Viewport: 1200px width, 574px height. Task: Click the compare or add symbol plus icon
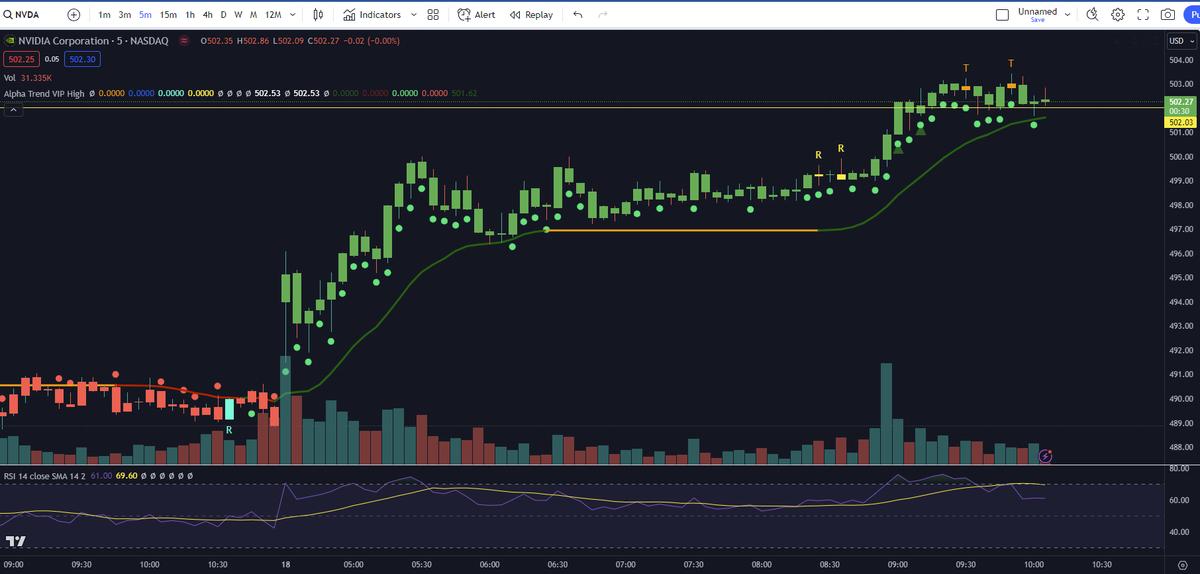[74, 15]
